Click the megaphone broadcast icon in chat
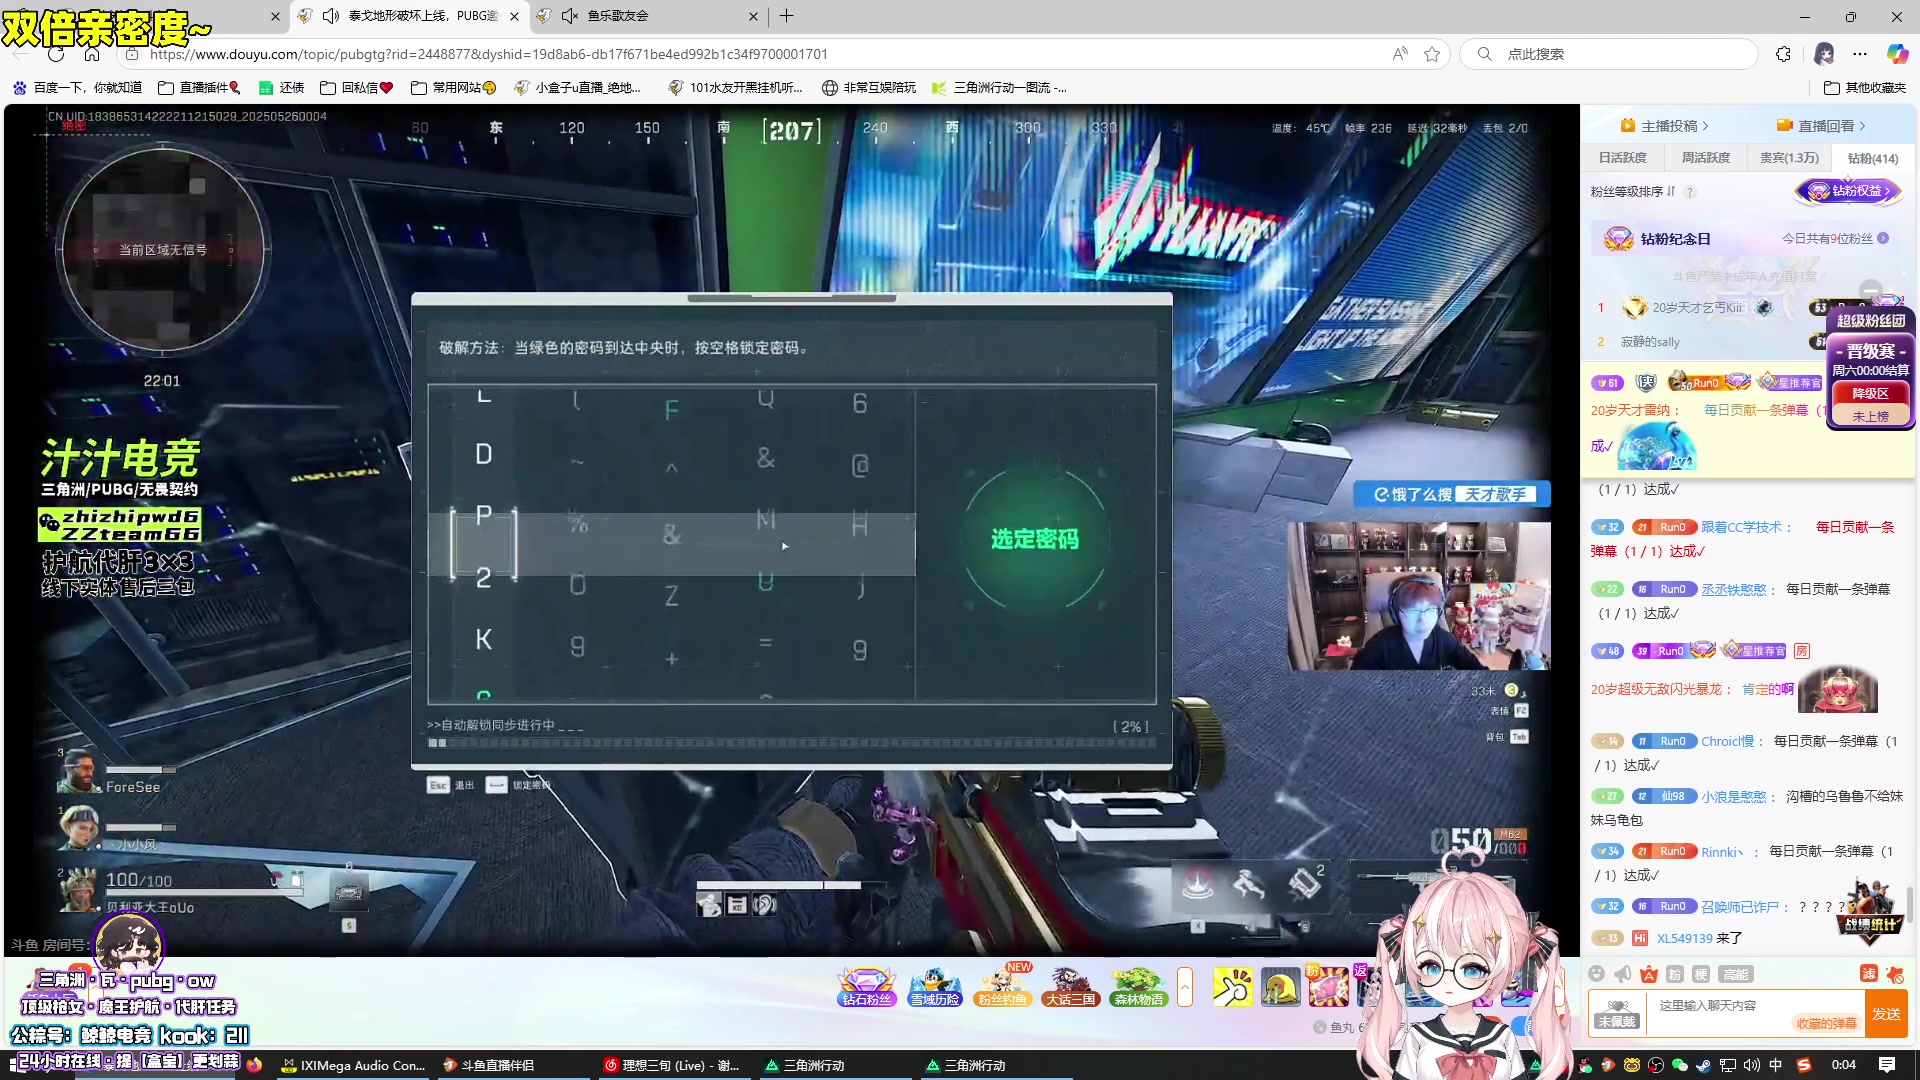Image resolution: width=1920 pixels, height=1080 pixels. point(1622,974)
